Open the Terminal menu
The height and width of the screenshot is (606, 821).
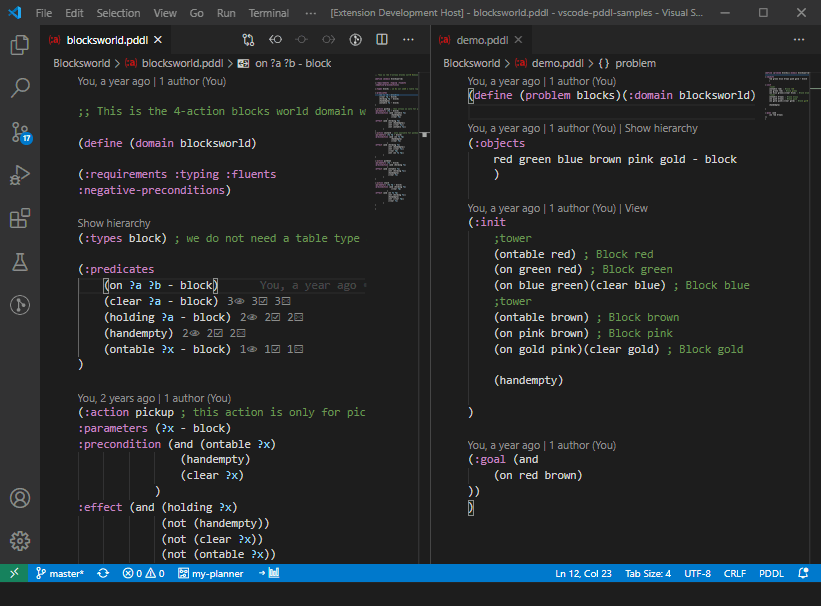(268, 14)
